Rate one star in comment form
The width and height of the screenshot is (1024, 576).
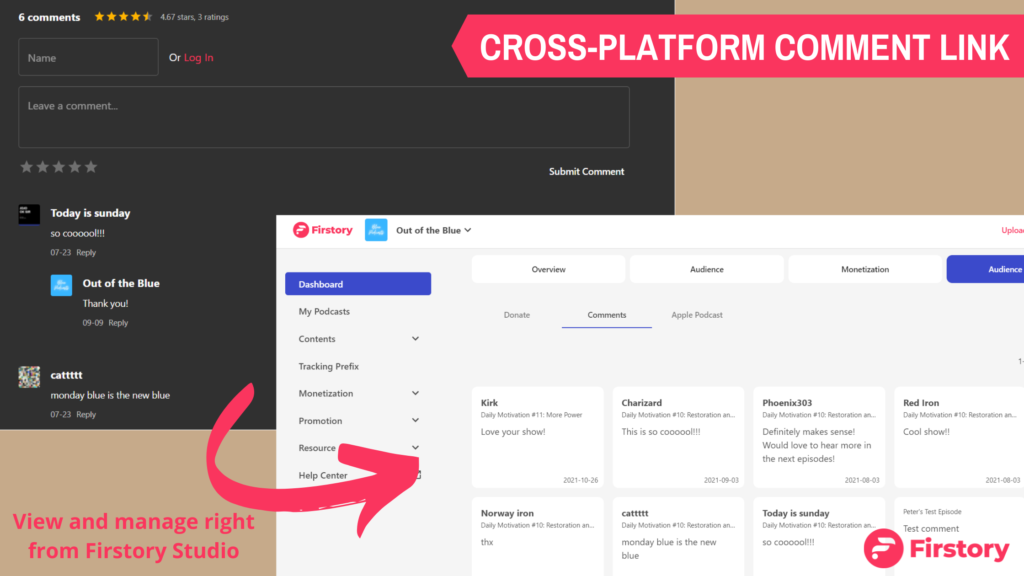coord(26,167)
